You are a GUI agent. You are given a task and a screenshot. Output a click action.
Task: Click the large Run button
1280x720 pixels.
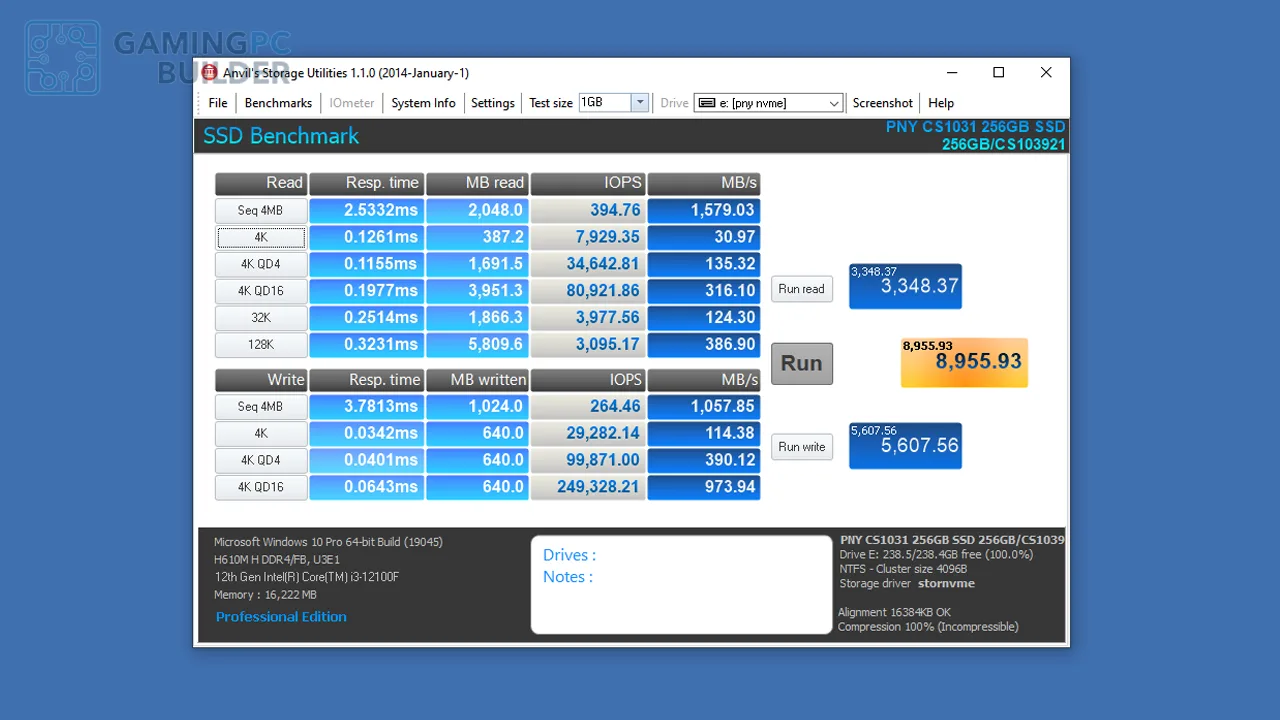[x=802, y=363]
